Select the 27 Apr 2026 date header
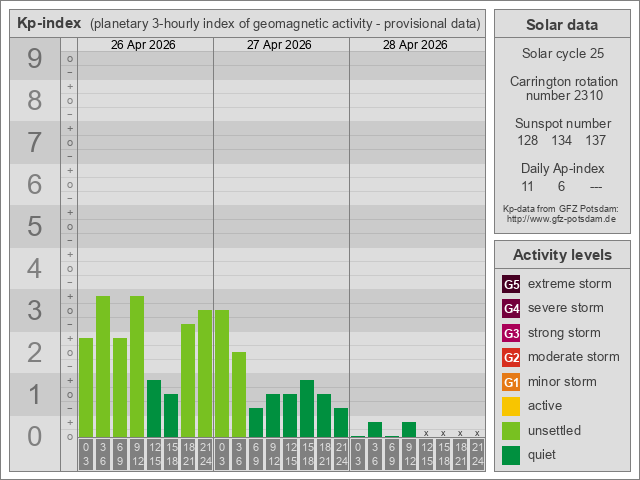 coord(281,45)
